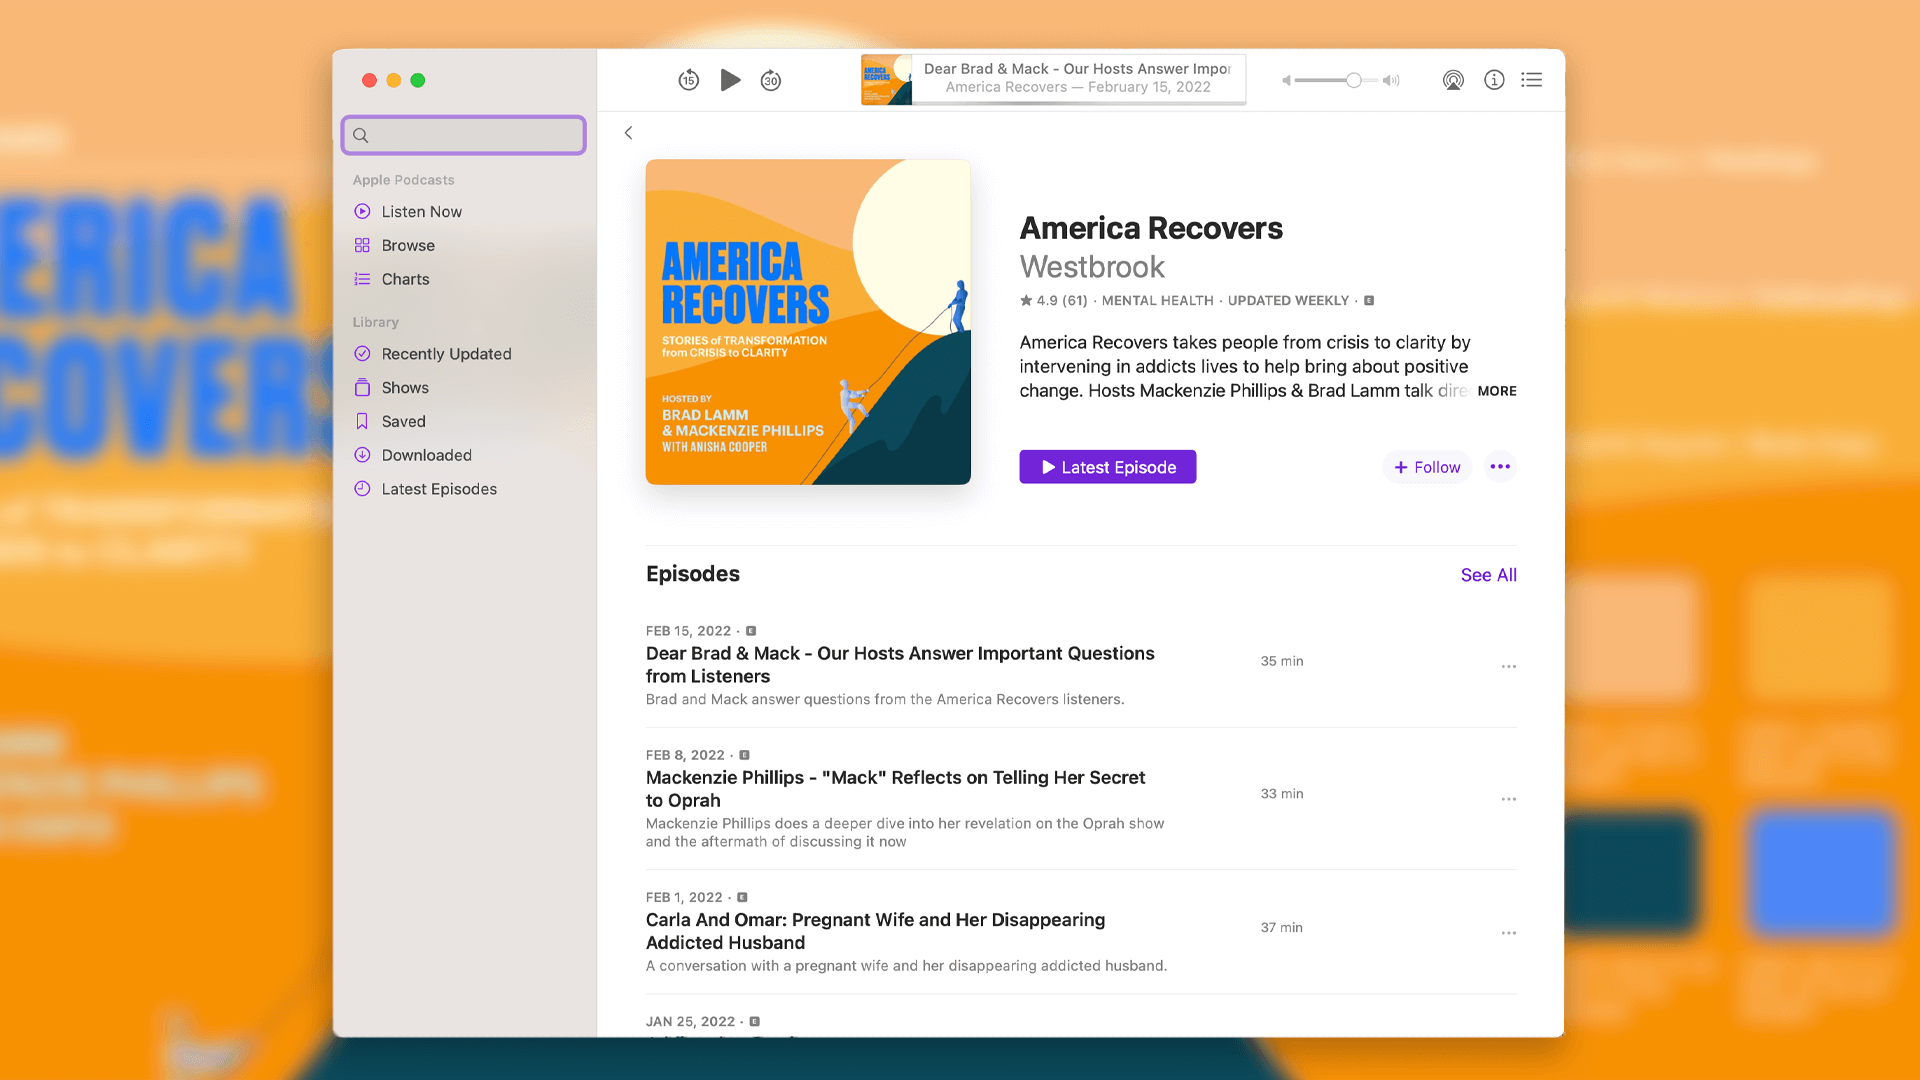This screenshot has height=1080, width=1920.
Task: Open AirPlay output options
Action: (x=1453, y=80)
